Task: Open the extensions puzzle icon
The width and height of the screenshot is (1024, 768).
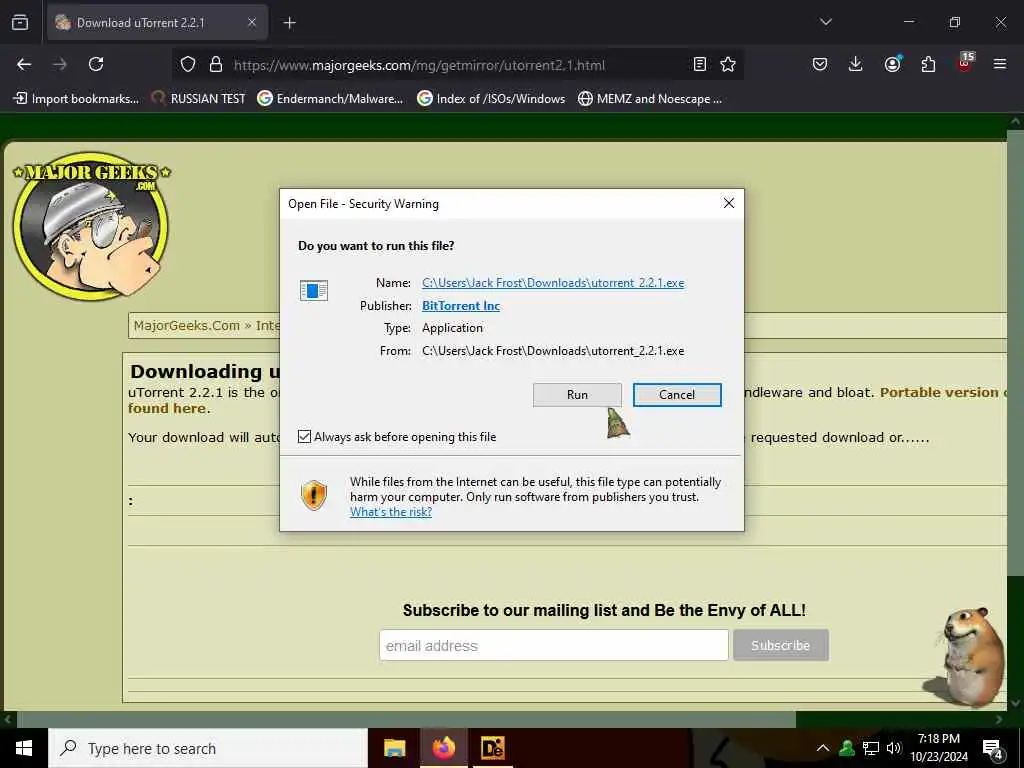Action: point(928,64)
